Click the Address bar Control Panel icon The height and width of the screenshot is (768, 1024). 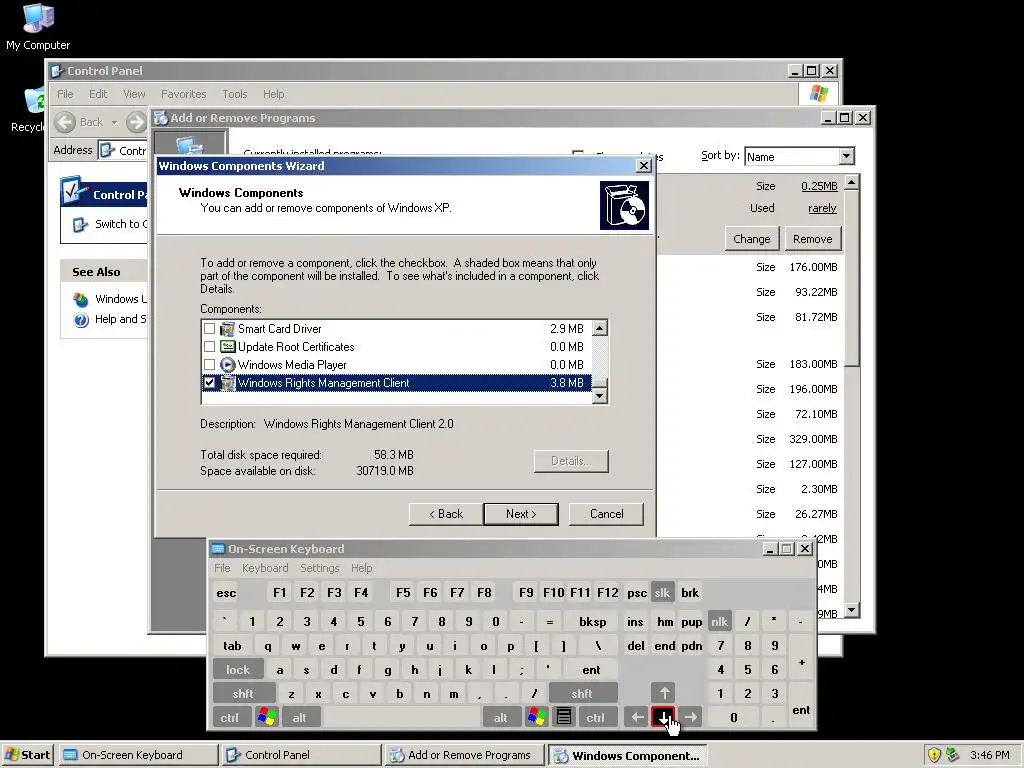[x=108, y=150]
